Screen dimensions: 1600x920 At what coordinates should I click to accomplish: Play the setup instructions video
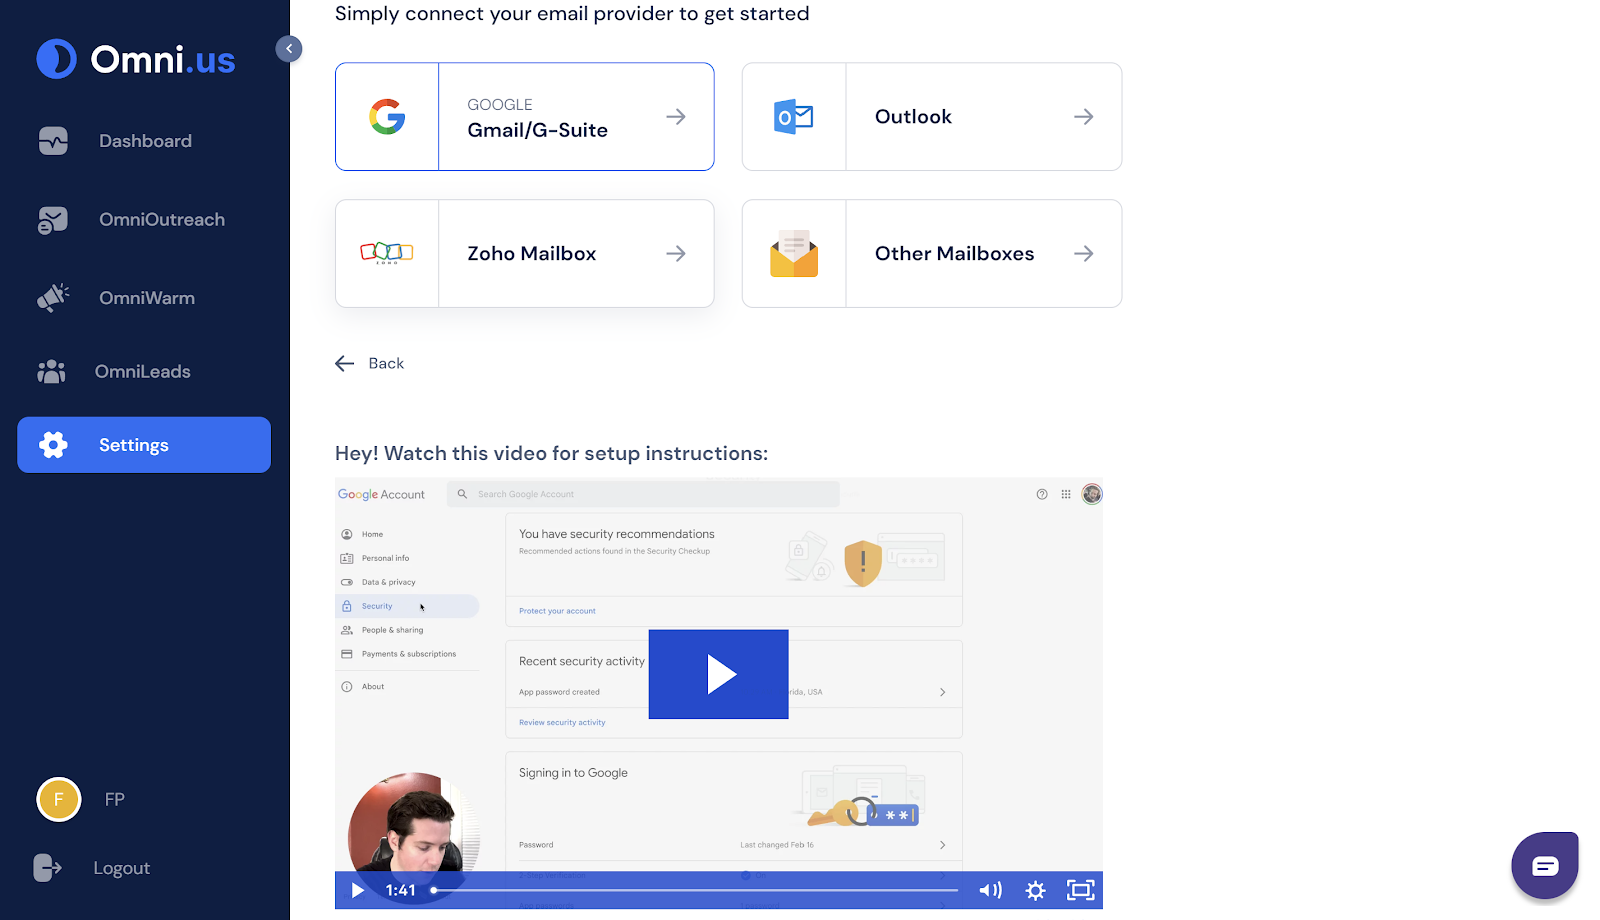click(719, 674)
